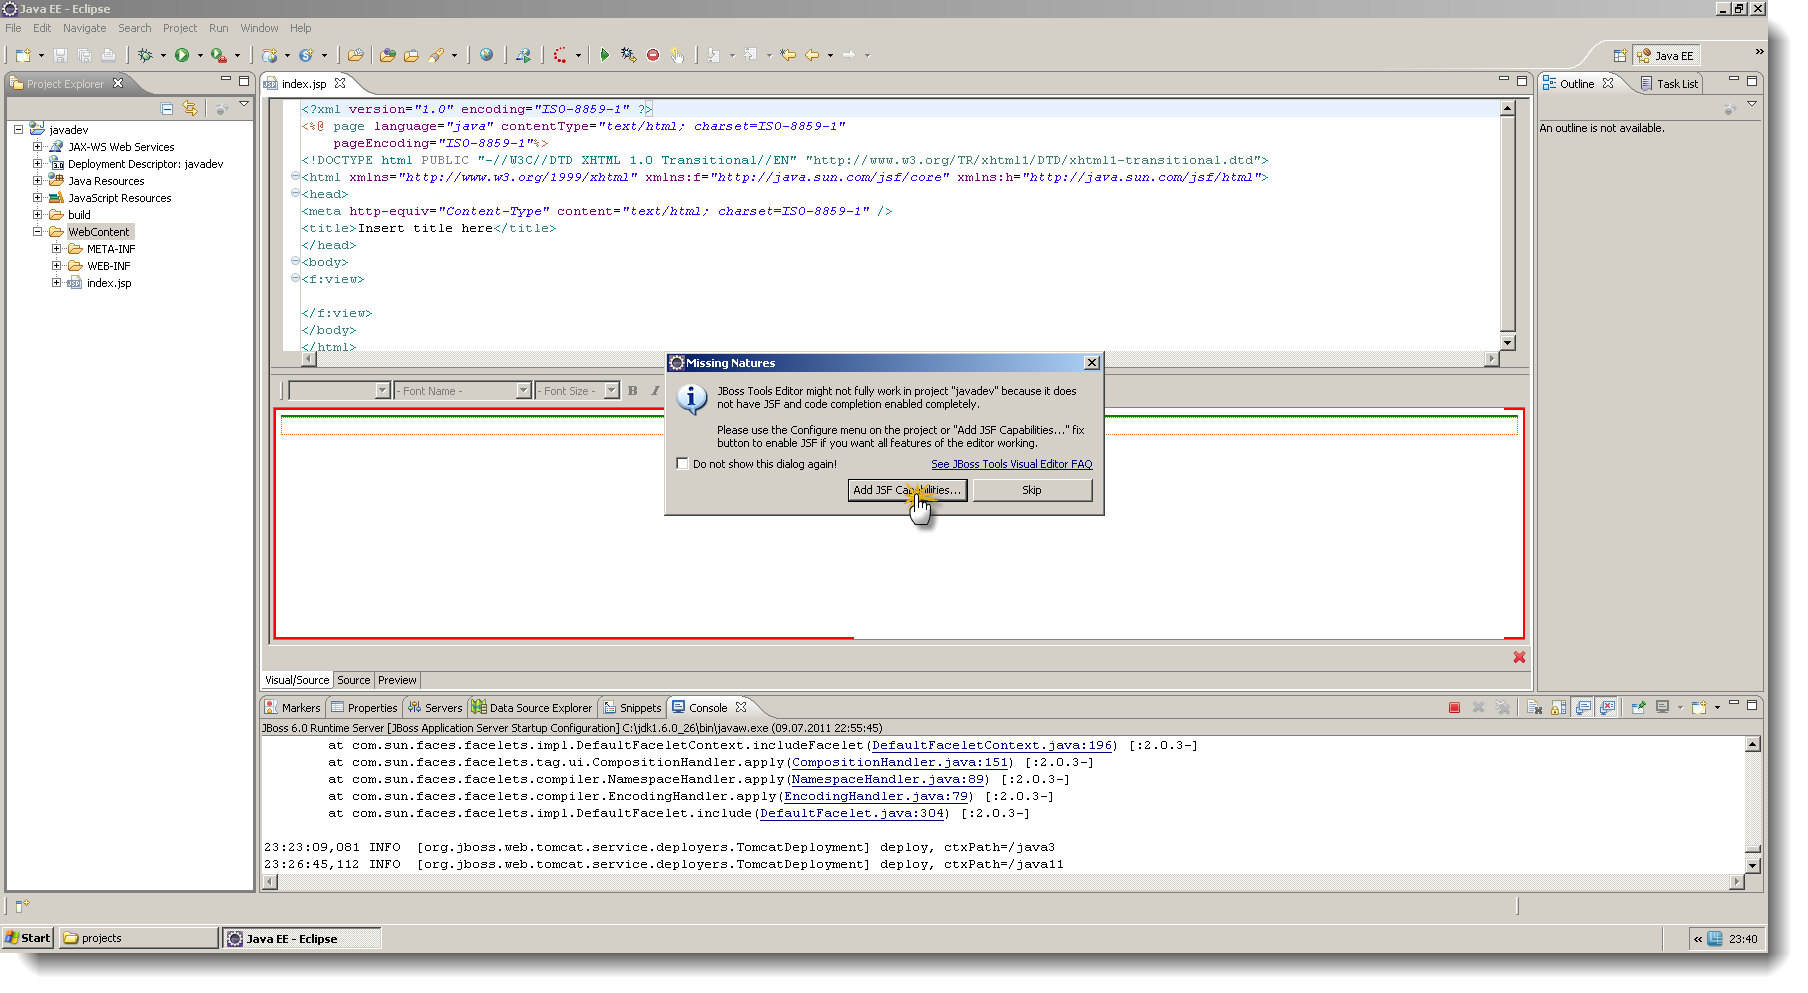1808x993 pixels.
Task: Click Open Perspective icon near Java EE
Action: 1620,56
